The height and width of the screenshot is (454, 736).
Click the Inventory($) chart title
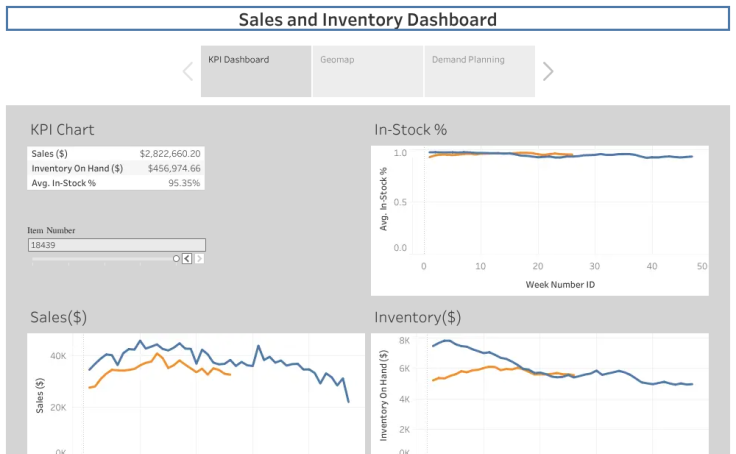click(x=417, y=317)
